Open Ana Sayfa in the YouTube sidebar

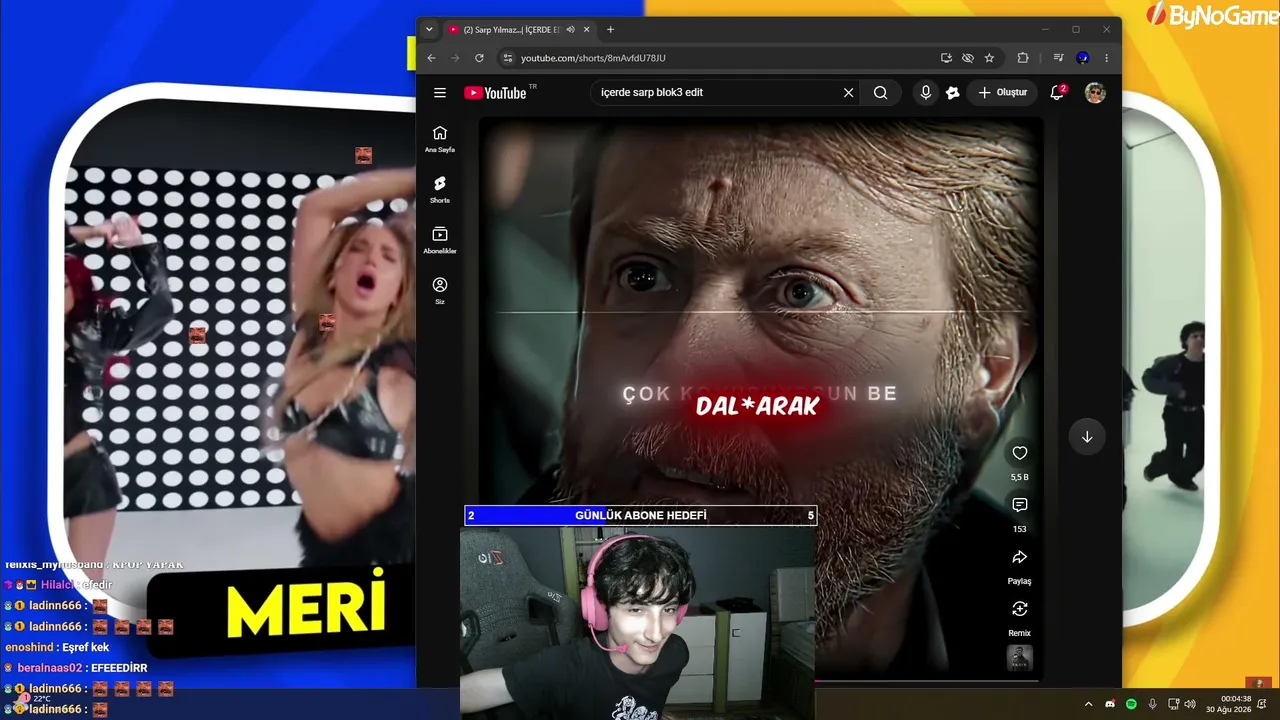pos(440,139)
